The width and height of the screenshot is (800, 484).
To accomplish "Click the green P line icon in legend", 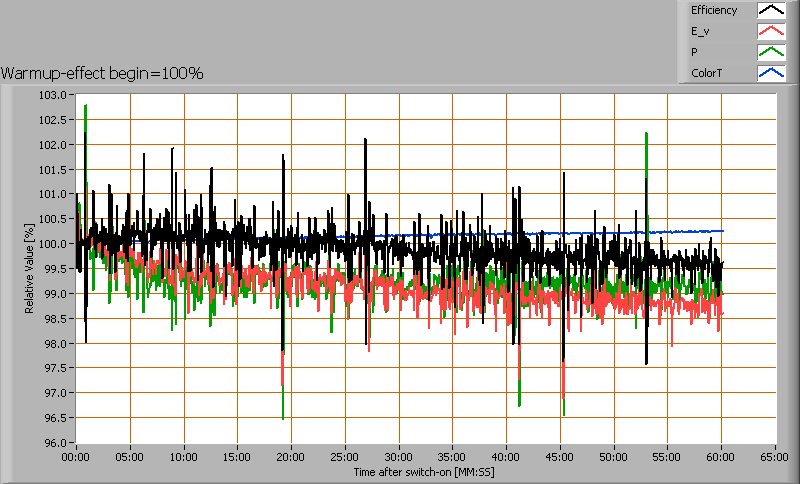I will pyautogui.click(x=770, y=52).
